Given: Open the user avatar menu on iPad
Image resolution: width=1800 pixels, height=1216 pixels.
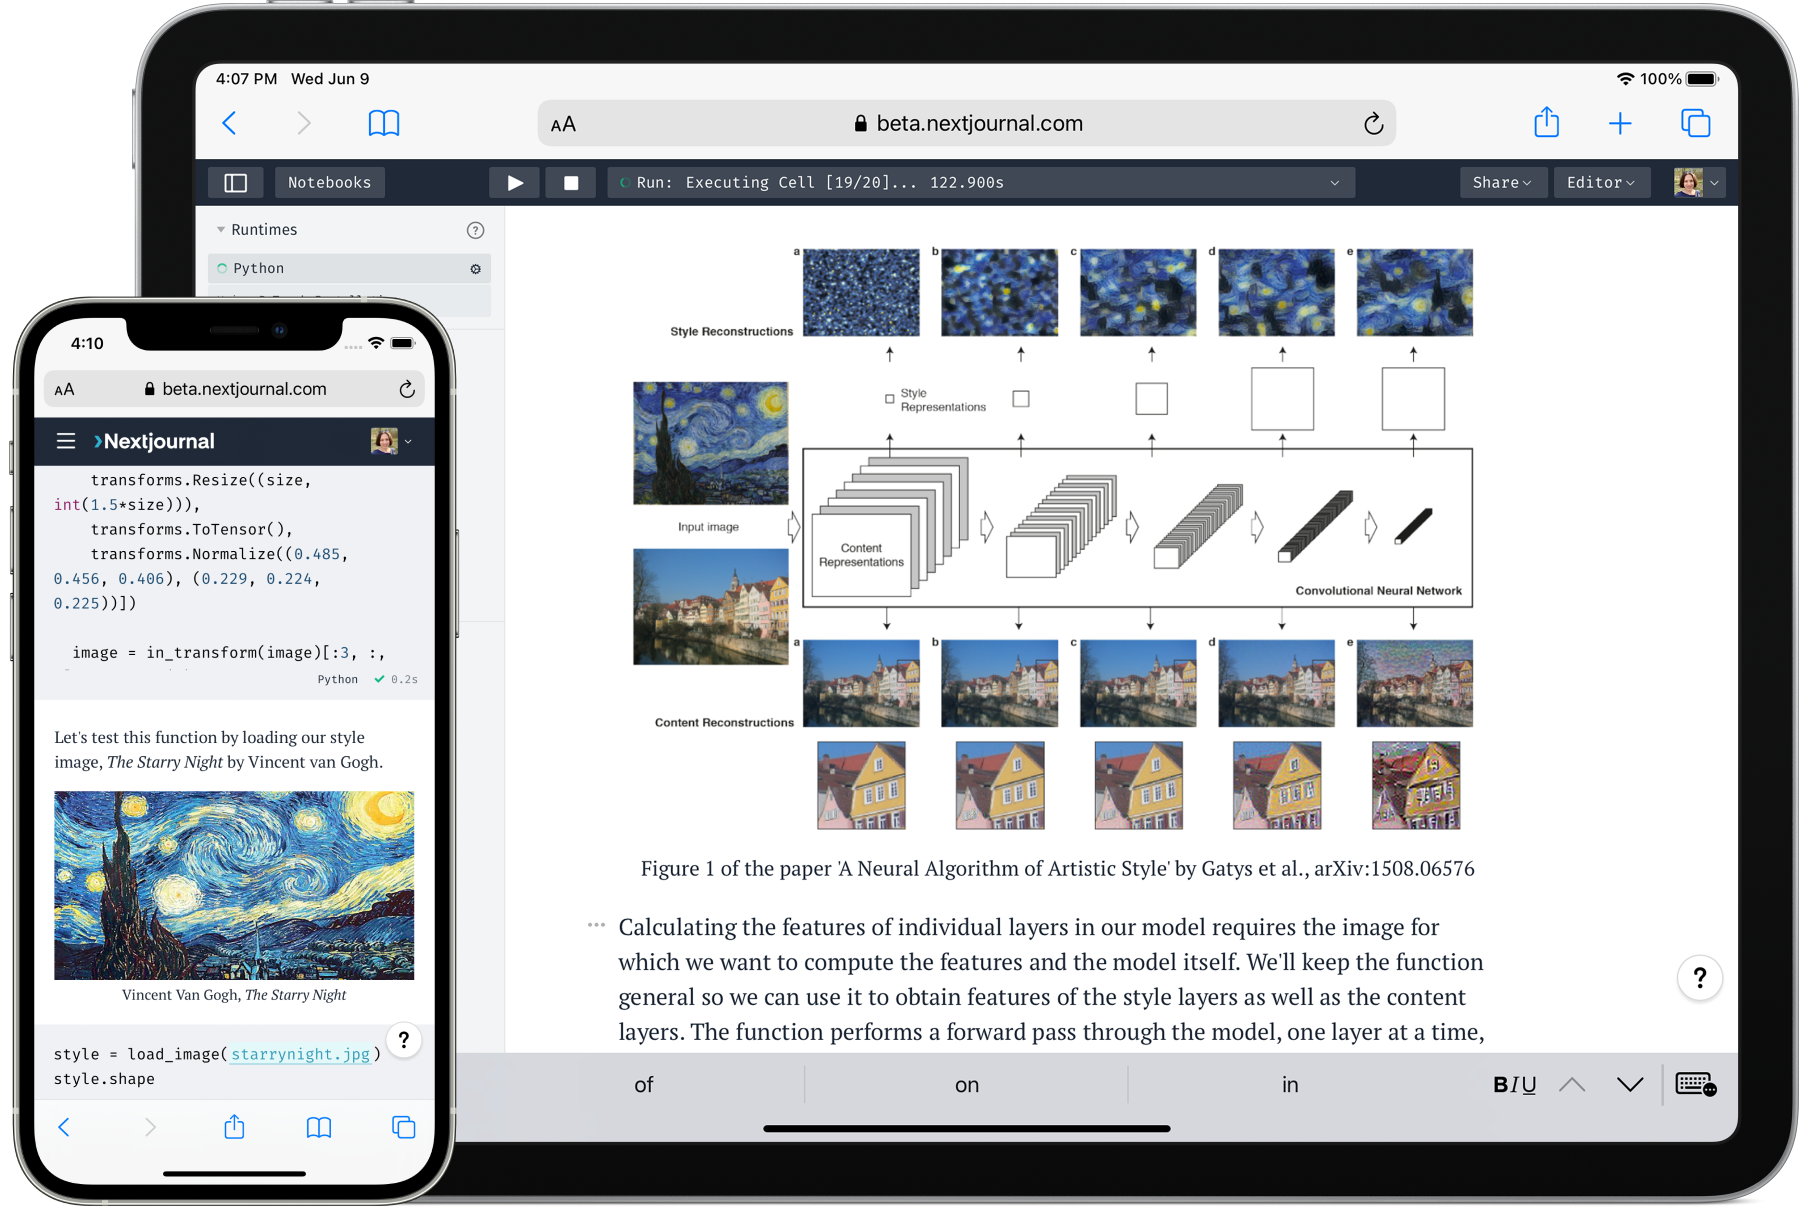Looking at the screenshot, I should [1697, 182].
